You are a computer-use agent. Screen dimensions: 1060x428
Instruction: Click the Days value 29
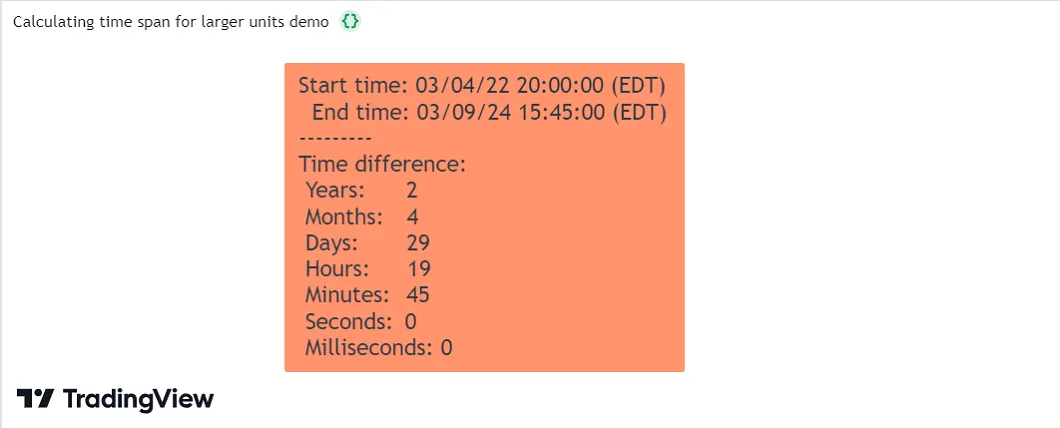(x=418, y=243)
